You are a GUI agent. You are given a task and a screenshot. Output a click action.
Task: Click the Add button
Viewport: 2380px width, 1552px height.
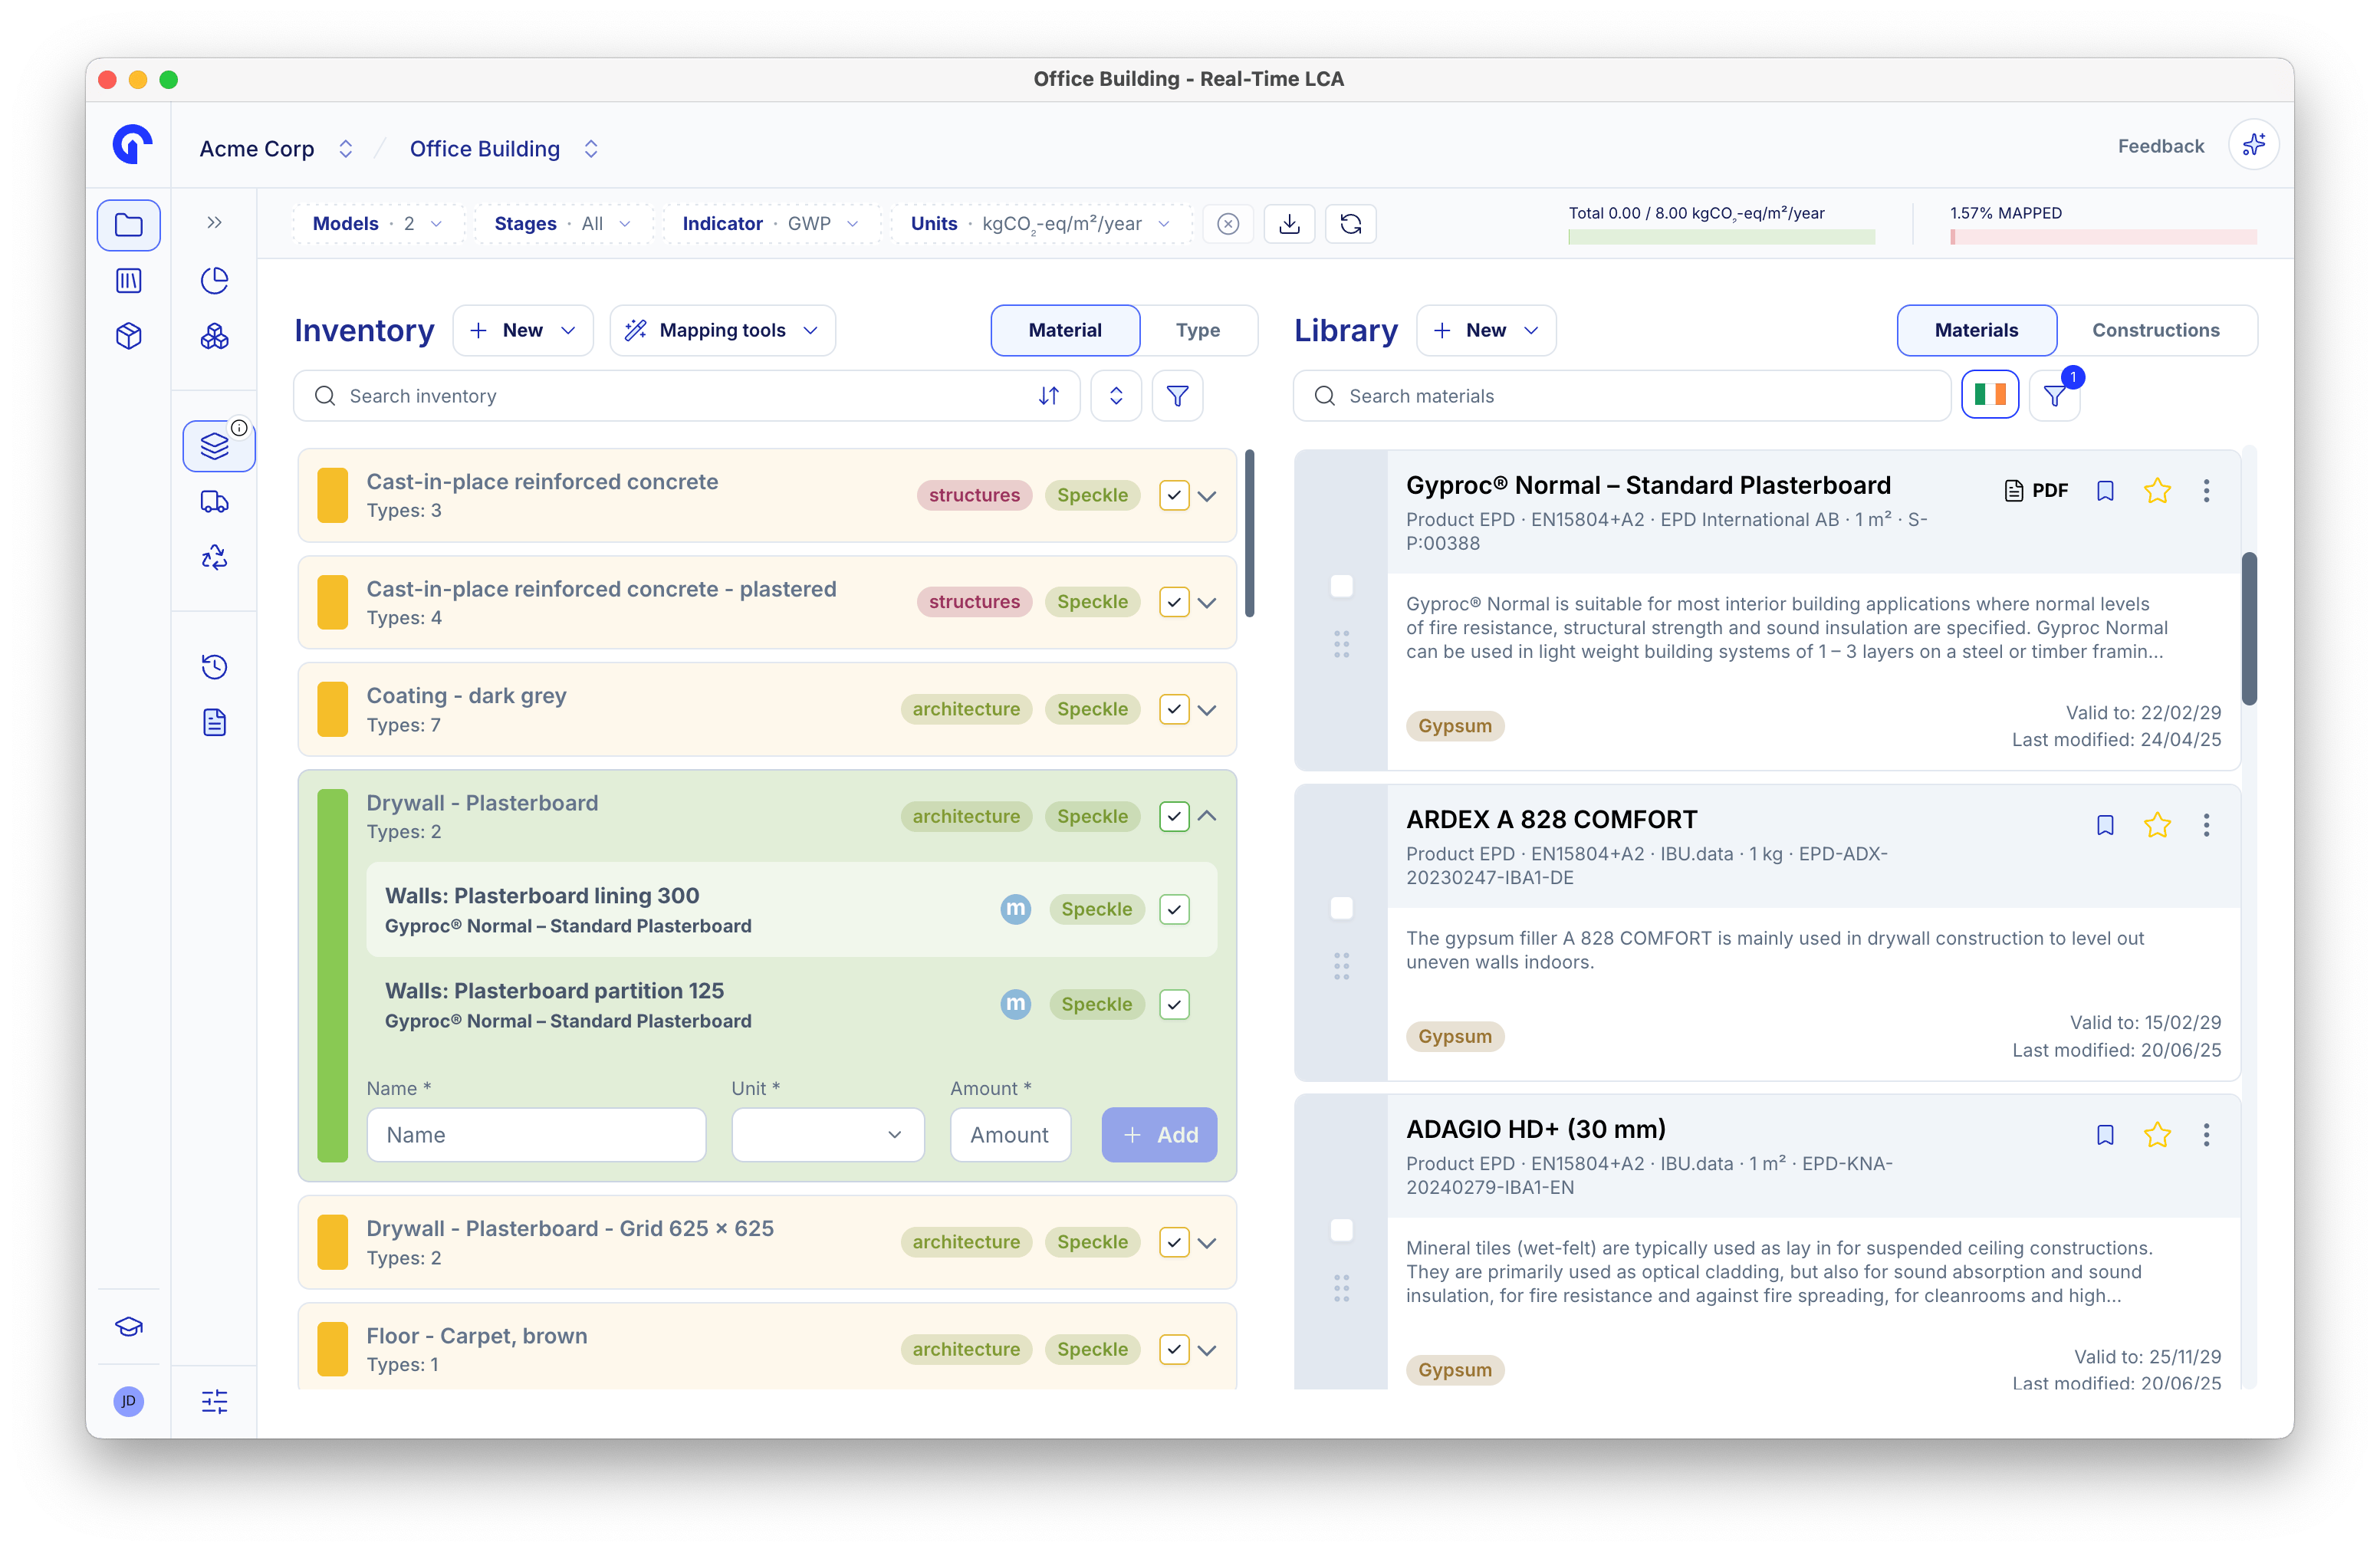[x=1159, y=1135]
